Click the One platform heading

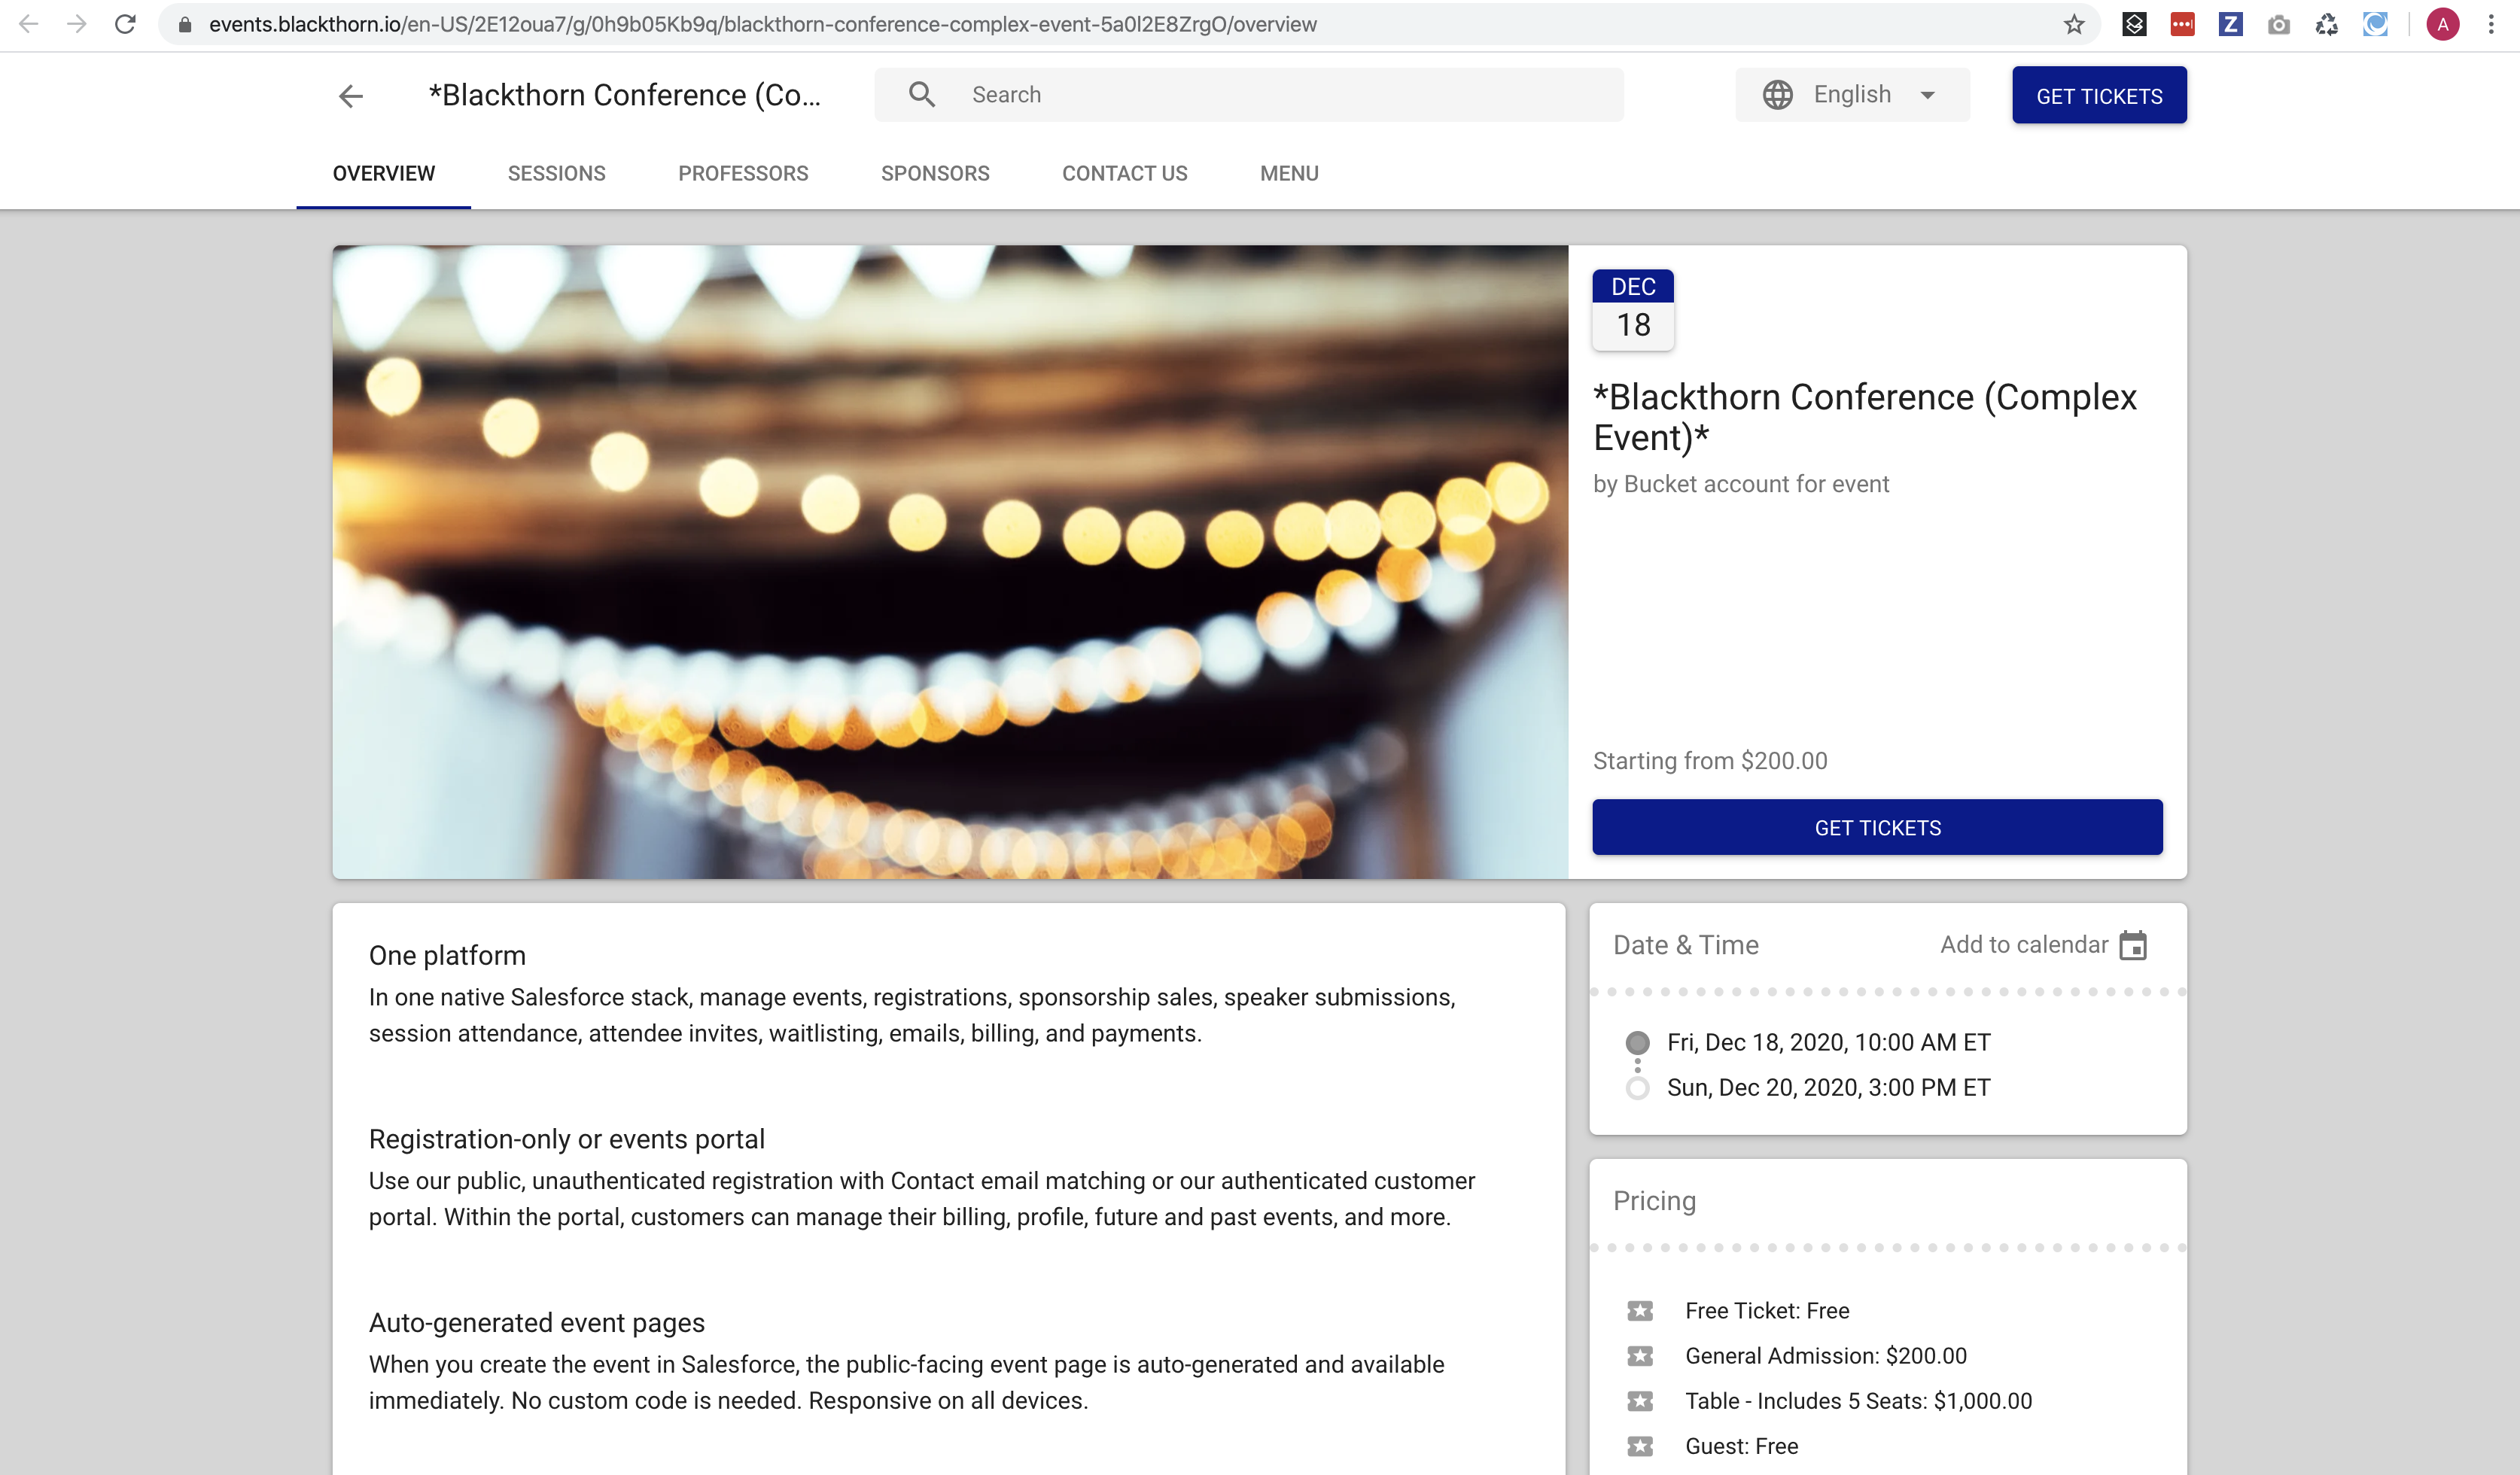click(x=447, y=955)
